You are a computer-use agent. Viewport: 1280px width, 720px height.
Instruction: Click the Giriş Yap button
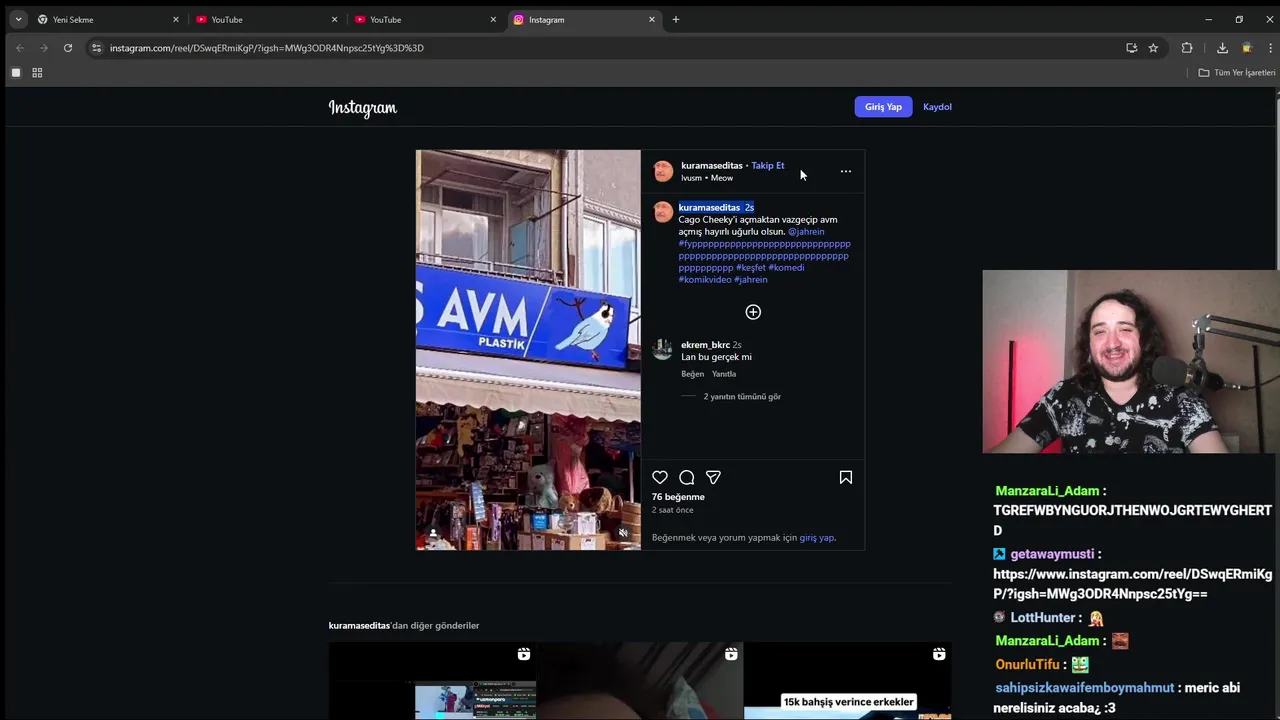click(x=883, y=107)
